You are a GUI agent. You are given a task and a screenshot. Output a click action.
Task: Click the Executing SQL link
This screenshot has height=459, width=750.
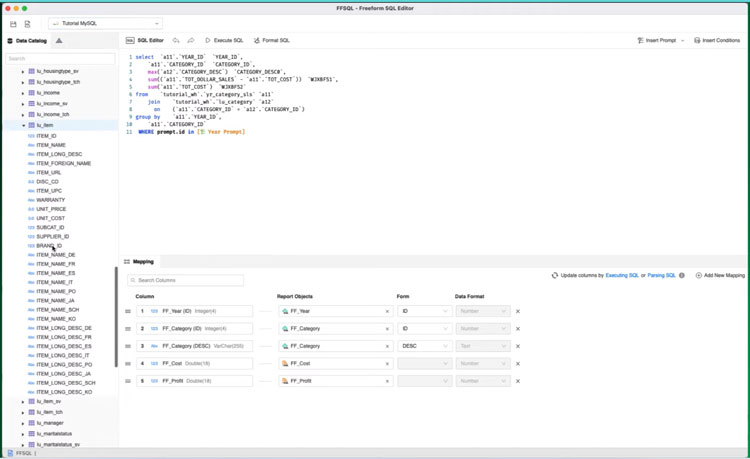click(621, 275)
